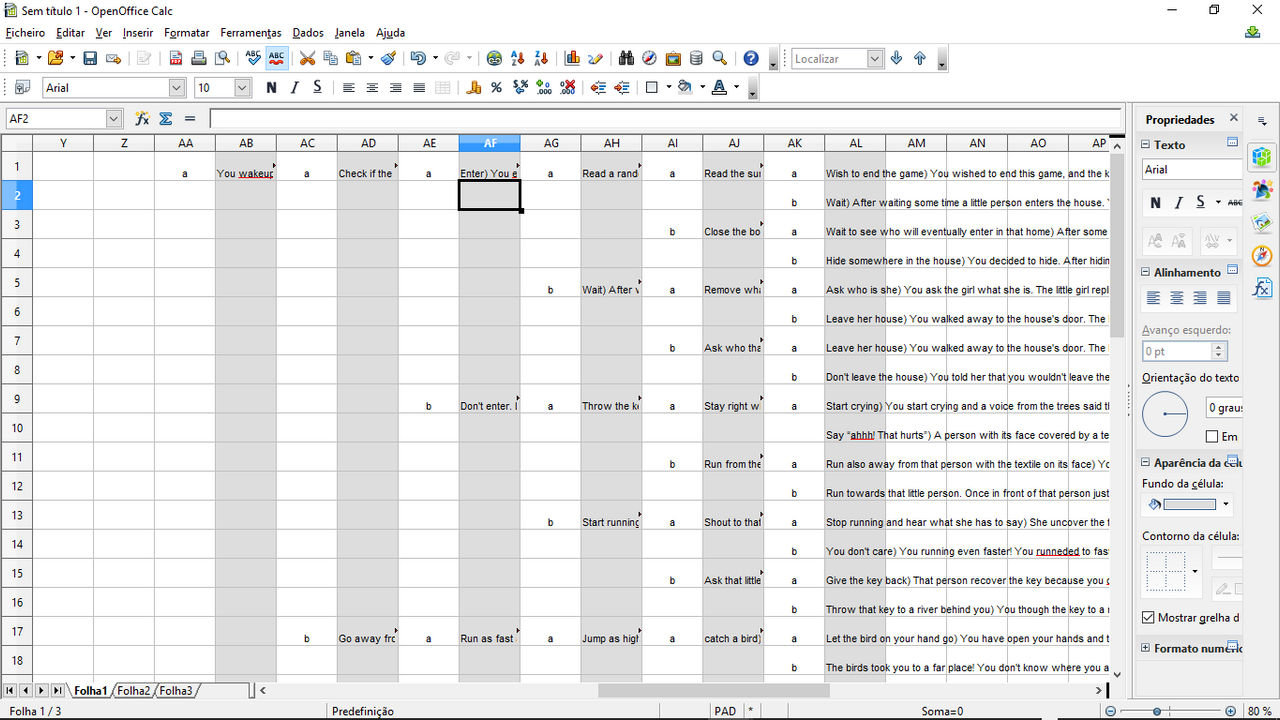Image resolution: width=1280 pixels, height=720 pixels.
Task: Open the Gallery picture icon in toolbar
Action: tap(673, 58)
